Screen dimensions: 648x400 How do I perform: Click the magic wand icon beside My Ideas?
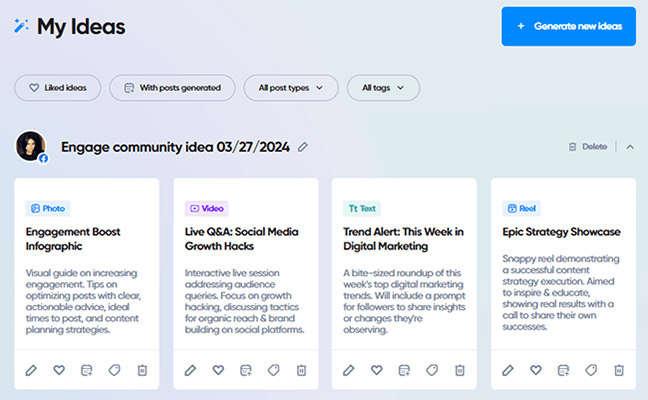(21, 26)
